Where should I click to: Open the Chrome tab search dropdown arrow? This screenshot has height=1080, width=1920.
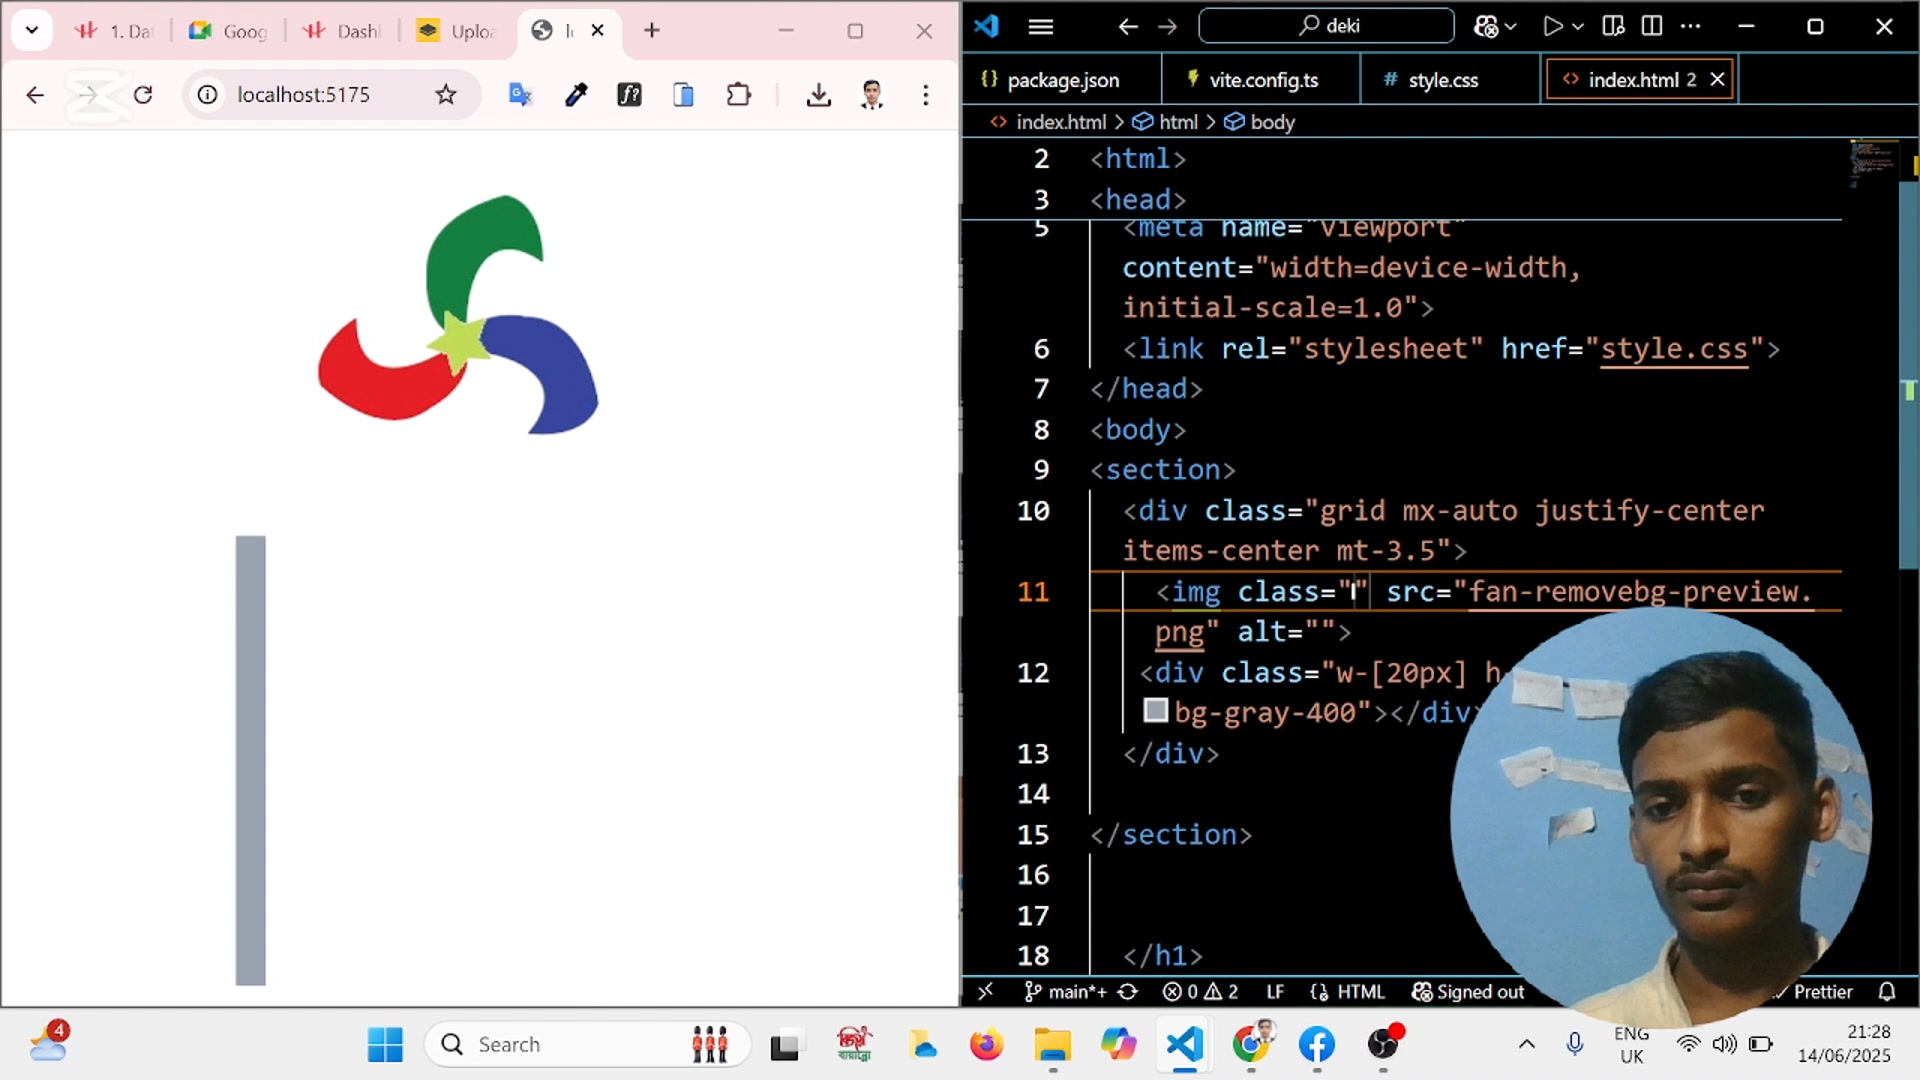tap(32, 30)
